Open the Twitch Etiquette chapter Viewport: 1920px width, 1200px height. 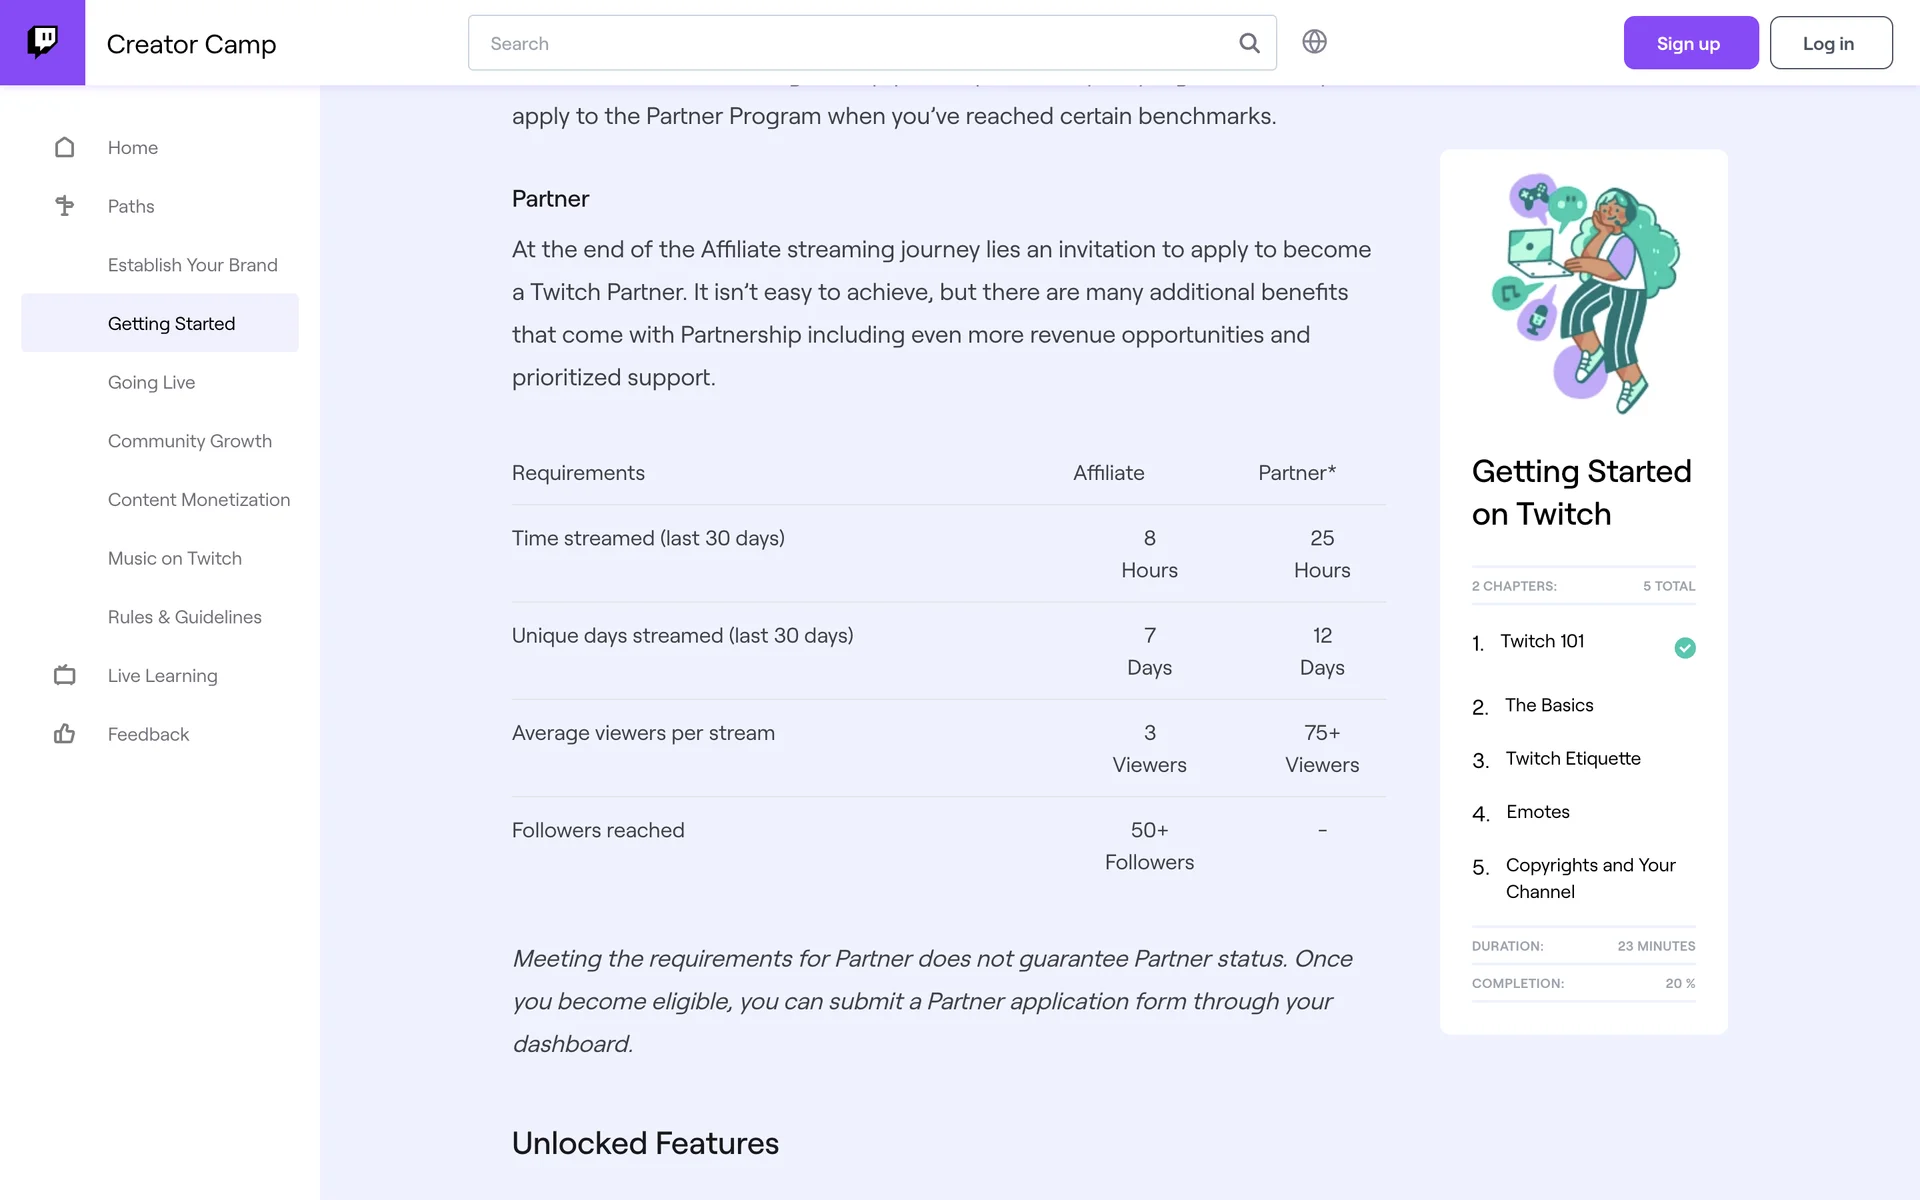[x=1572, y=759]
